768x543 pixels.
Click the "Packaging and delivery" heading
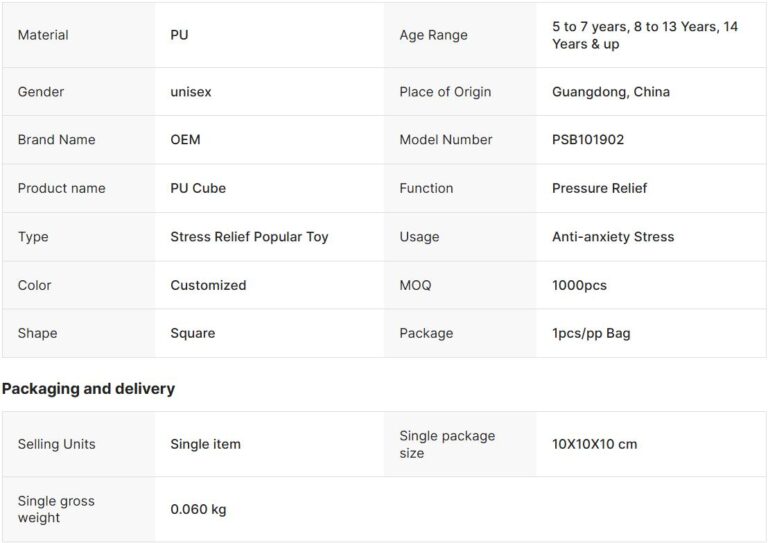point(88,388)
